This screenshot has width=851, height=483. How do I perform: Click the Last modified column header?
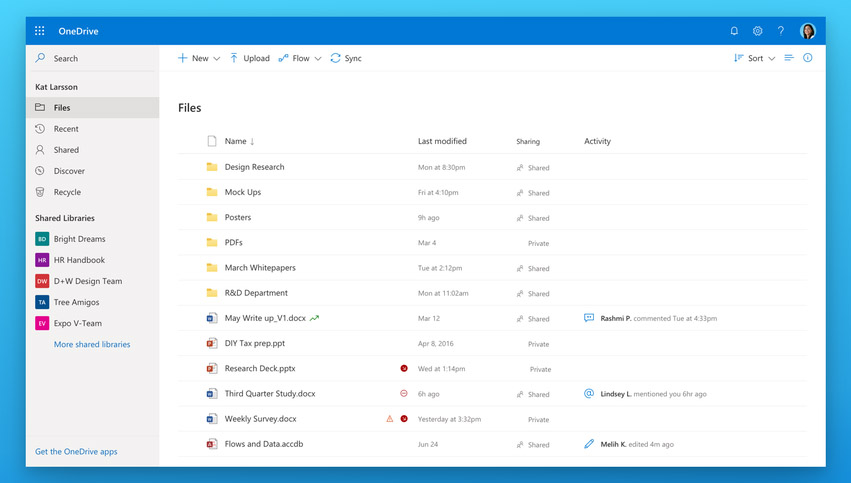442,141
